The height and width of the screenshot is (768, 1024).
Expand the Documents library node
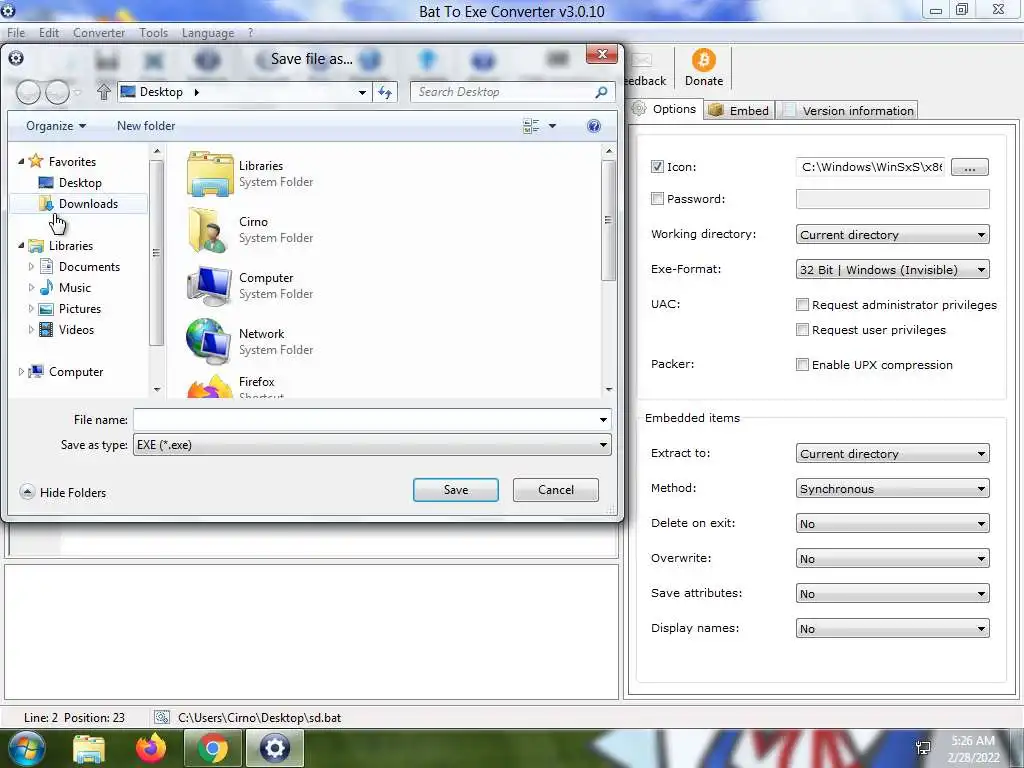click(x=31, y=266)
